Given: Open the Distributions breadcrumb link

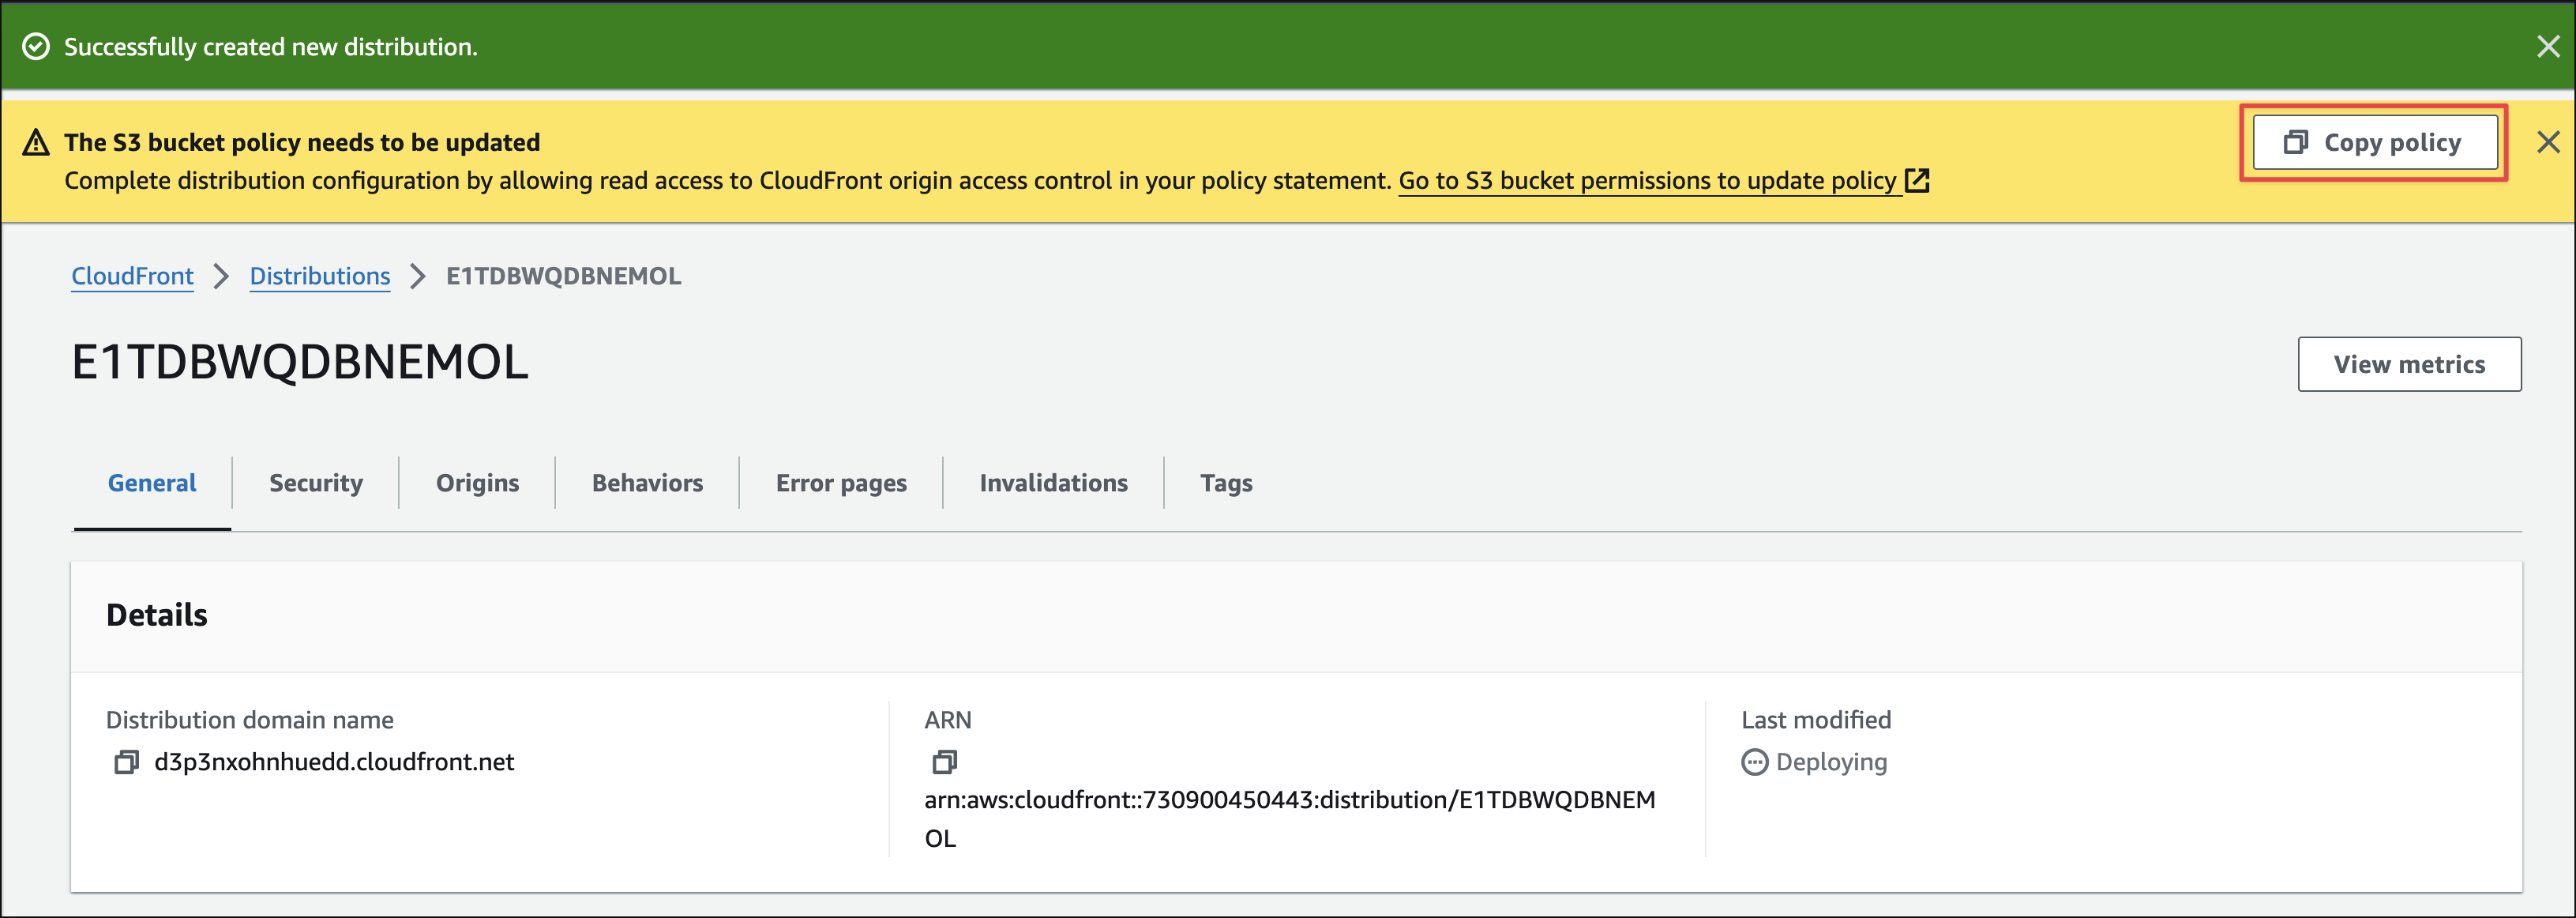Looking at the screenshot, I should (x=319, y=276).
